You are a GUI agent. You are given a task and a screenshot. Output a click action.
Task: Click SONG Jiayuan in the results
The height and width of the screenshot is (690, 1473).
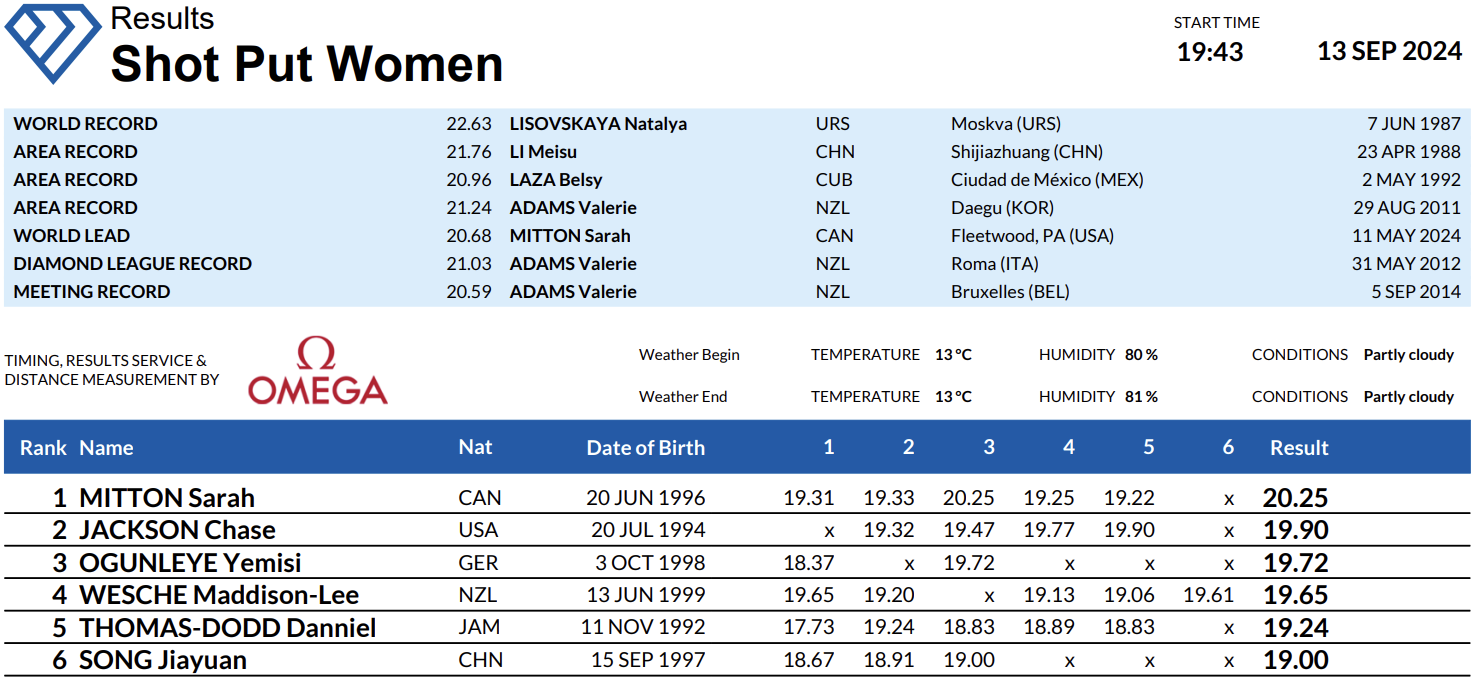tap(163, 660)
